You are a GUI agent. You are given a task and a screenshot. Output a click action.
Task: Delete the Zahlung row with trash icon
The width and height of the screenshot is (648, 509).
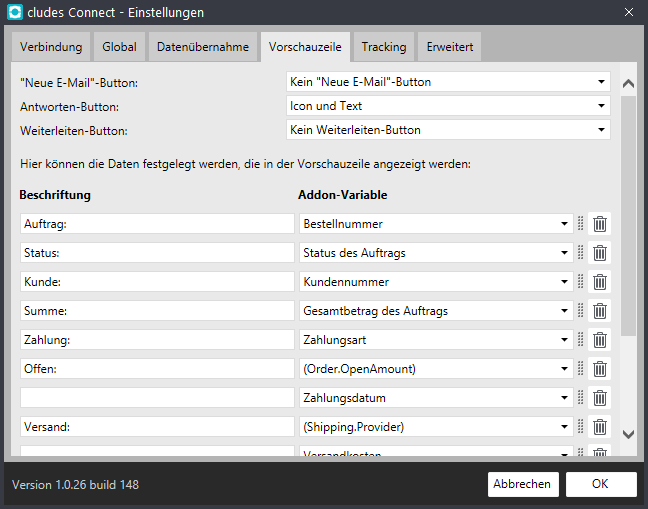coord(600,340)
